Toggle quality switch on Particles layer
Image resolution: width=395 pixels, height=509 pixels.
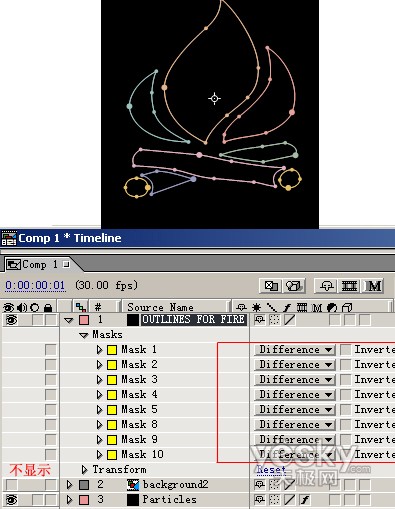click(289, 499)
